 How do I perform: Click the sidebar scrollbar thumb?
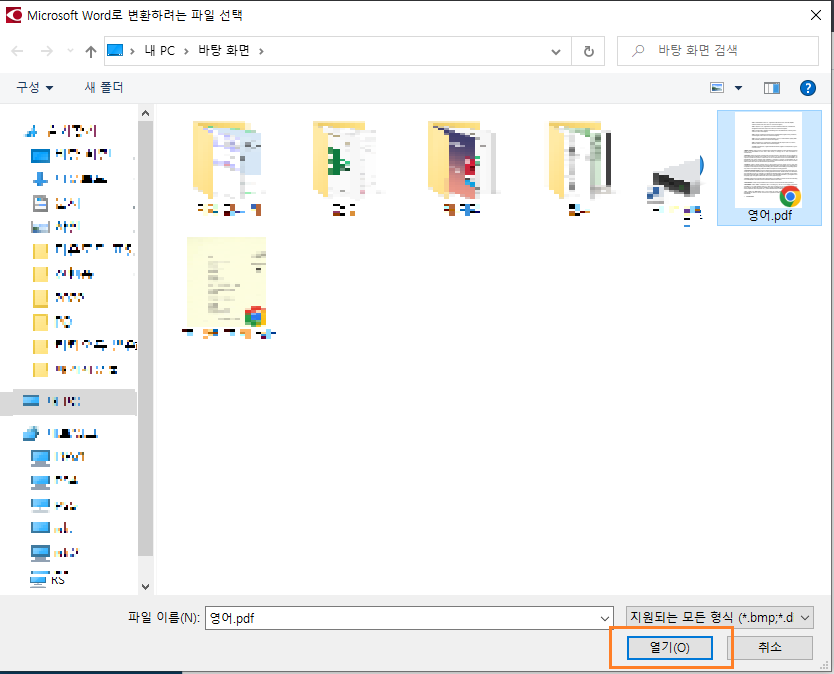coord(145,338)
